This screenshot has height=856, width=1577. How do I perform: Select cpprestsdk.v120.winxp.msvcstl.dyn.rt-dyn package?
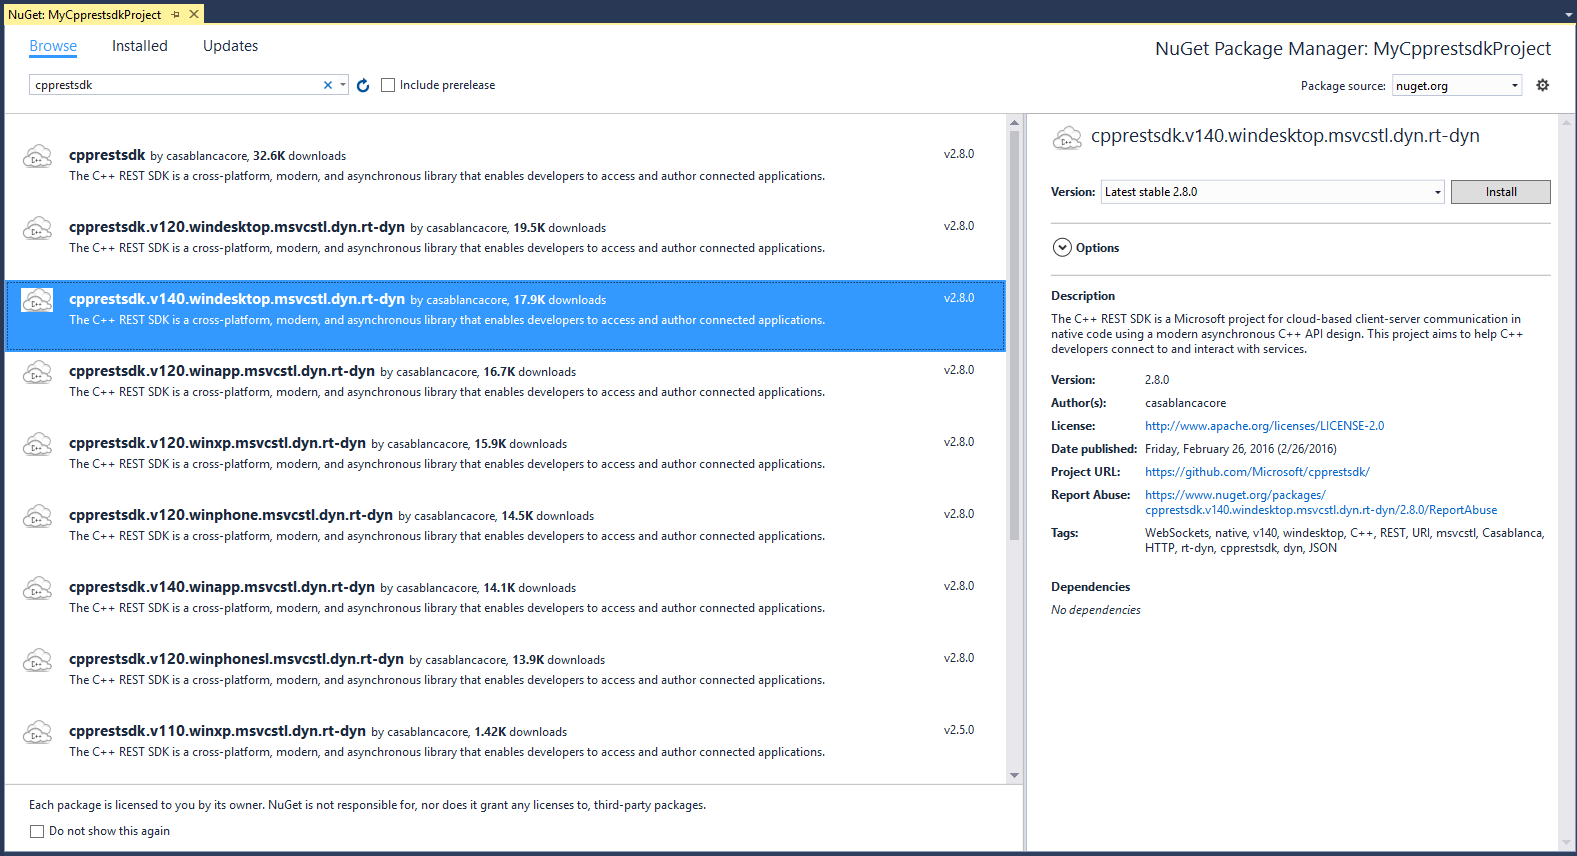[x=217, y=443]
